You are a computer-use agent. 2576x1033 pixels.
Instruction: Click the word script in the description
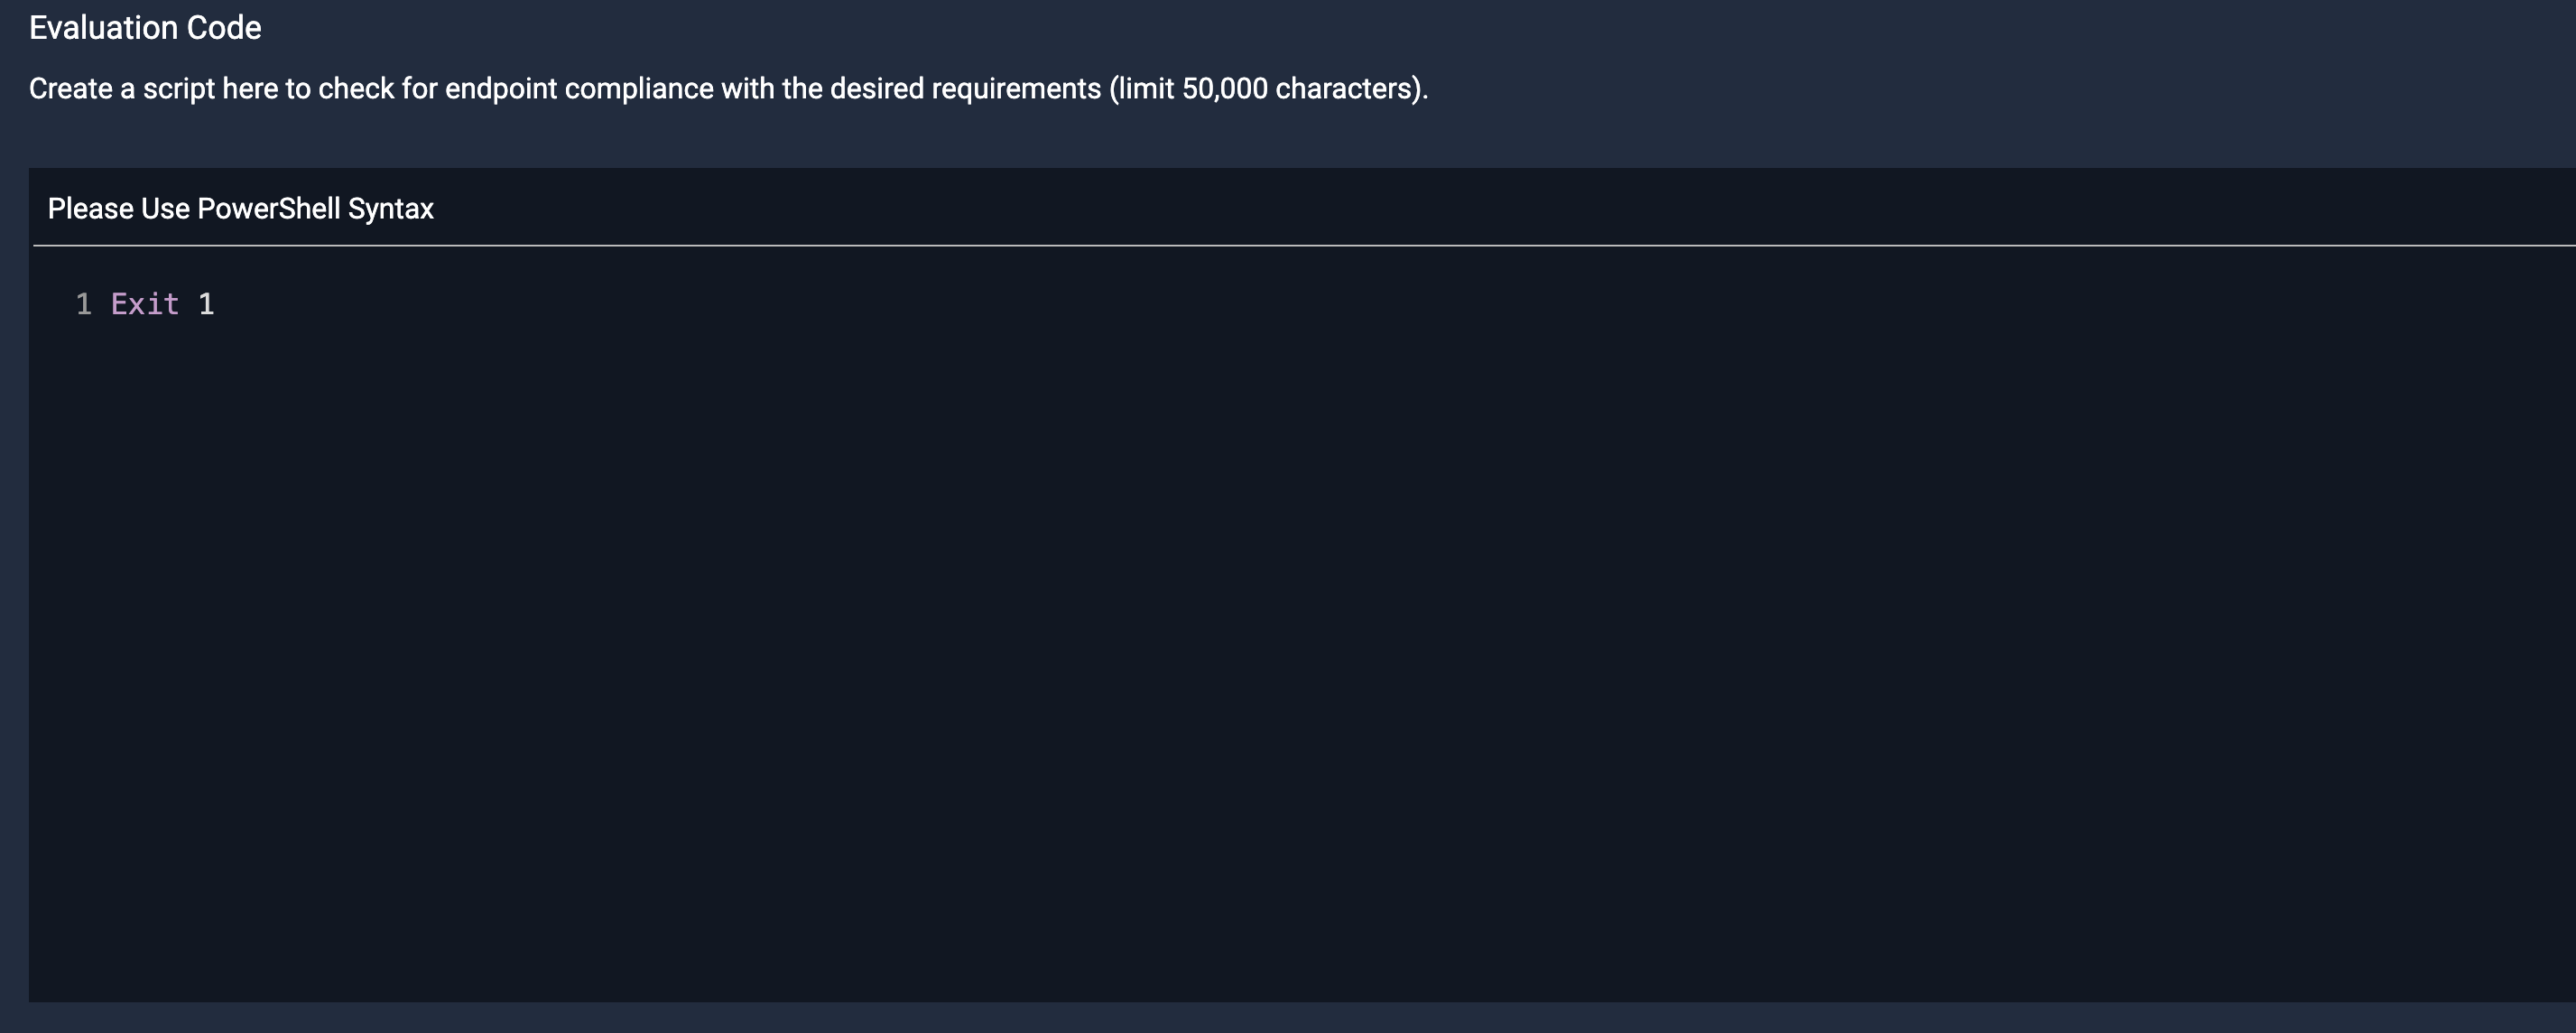pos(179,89)
